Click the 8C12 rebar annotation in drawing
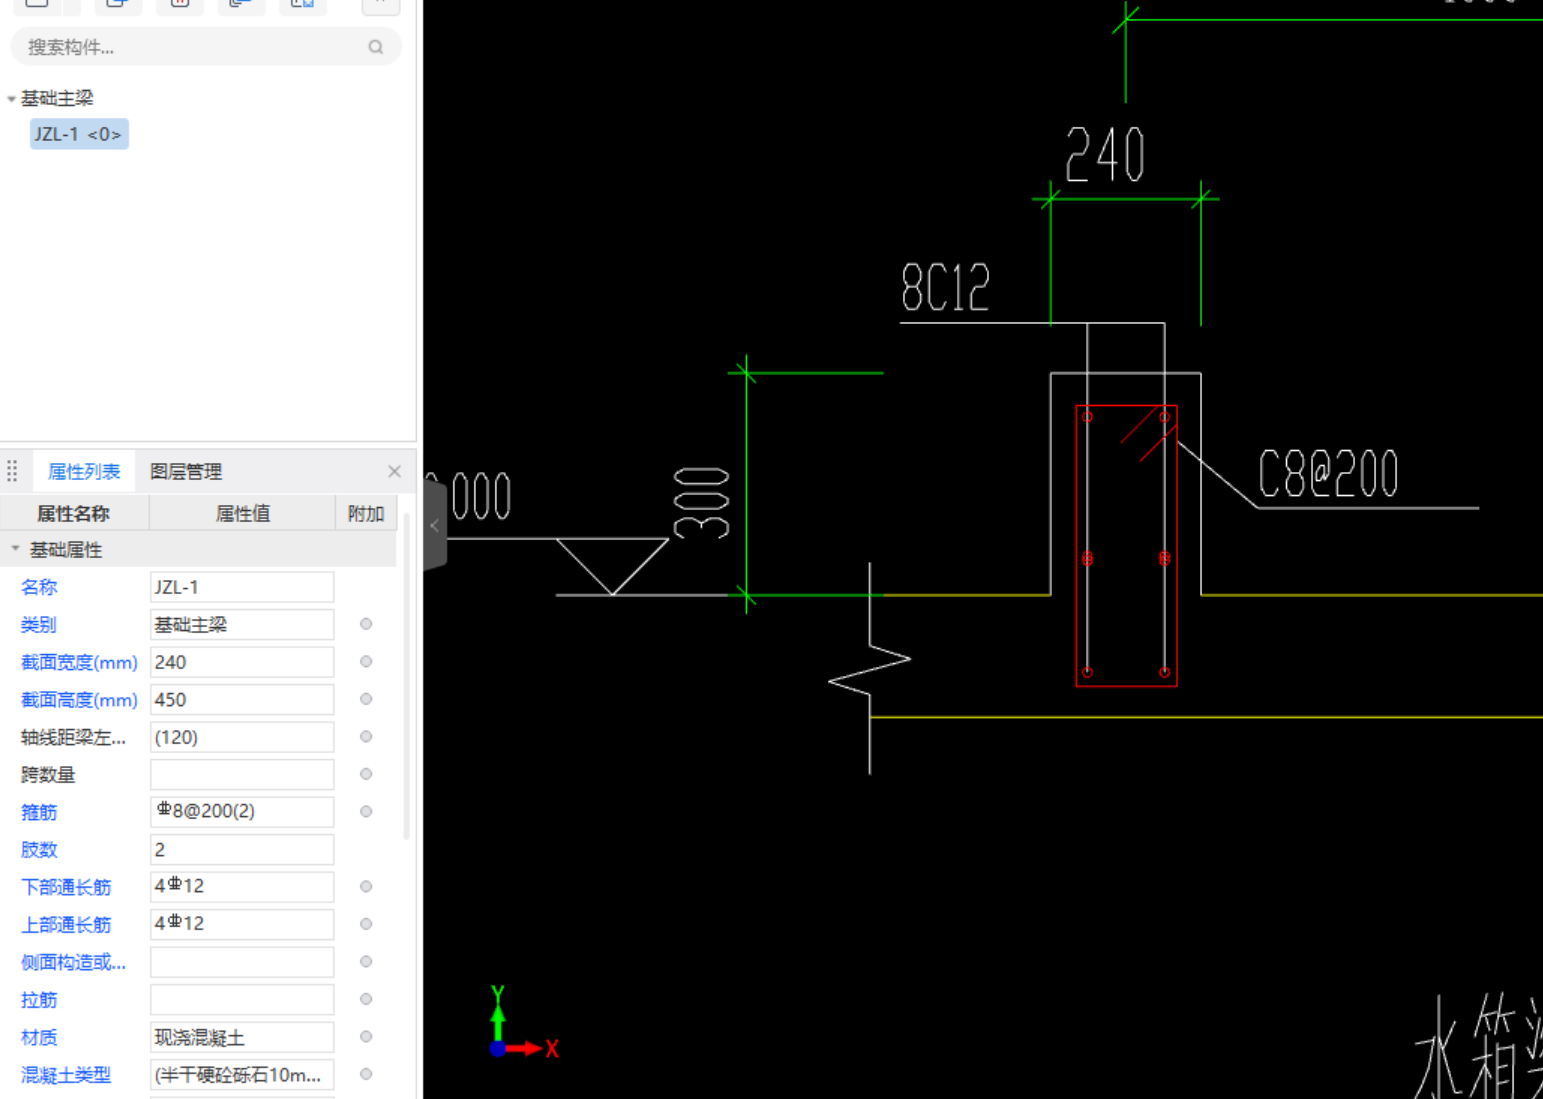The height and width of the screenshot is (1099, 1543). 945,288
